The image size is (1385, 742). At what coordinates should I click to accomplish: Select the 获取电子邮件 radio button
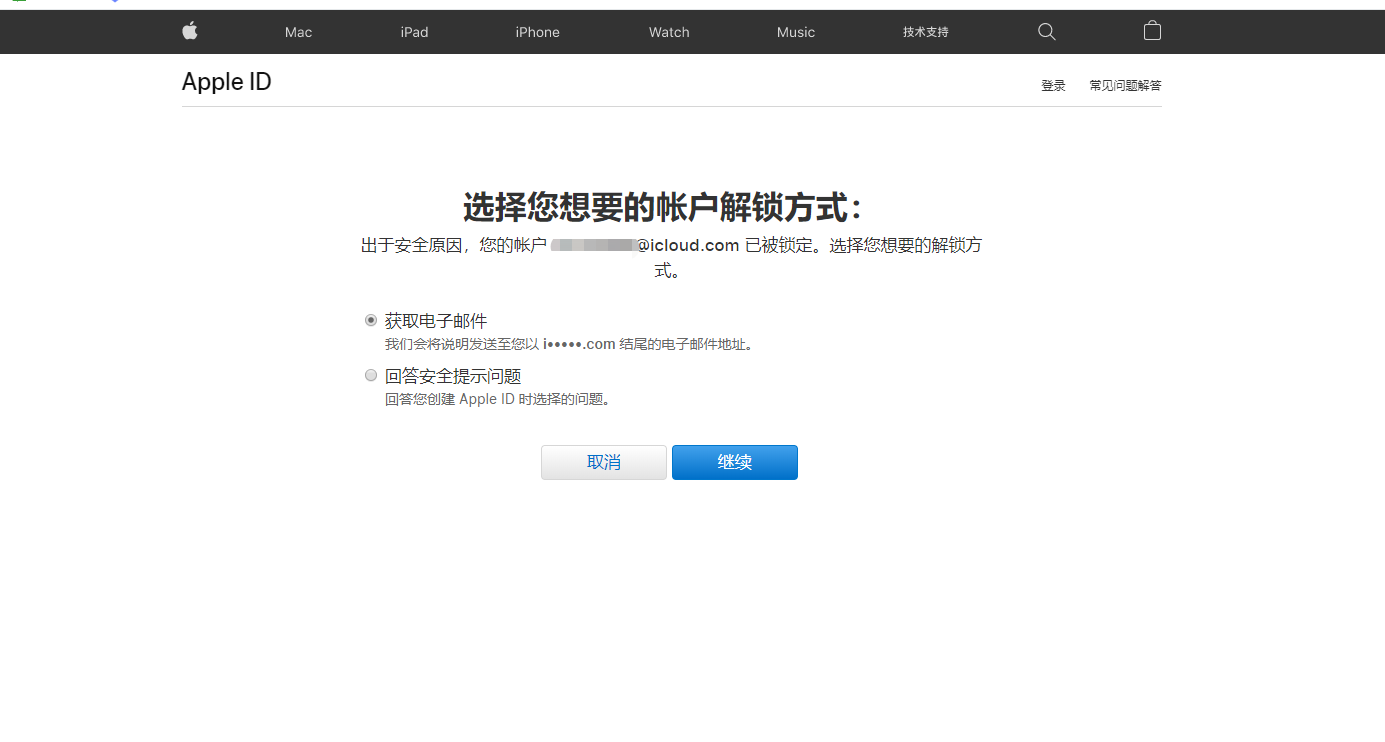(371, 321)
